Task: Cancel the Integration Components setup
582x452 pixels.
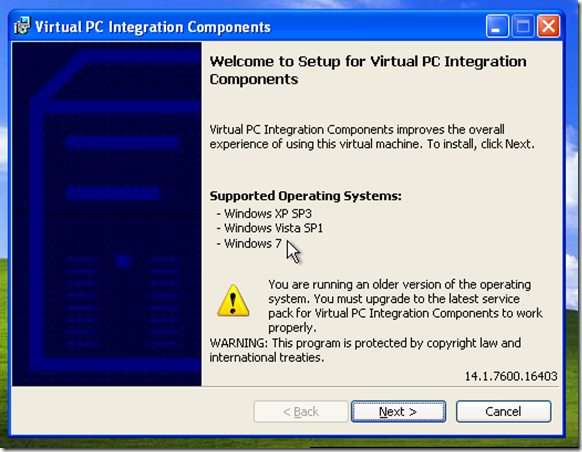Action: pyautogui.click(x=503, y=411)
